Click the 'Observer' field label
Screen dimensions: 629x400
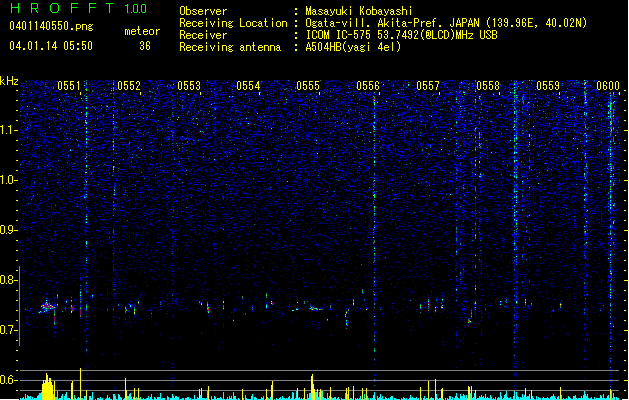pos(203,11)
